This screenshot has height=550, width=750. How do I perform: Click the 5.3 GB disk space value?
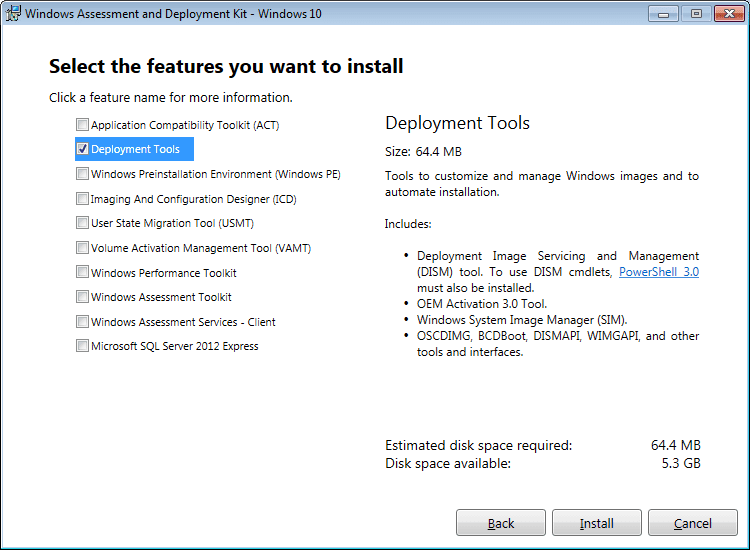click(x=681, y=463)
